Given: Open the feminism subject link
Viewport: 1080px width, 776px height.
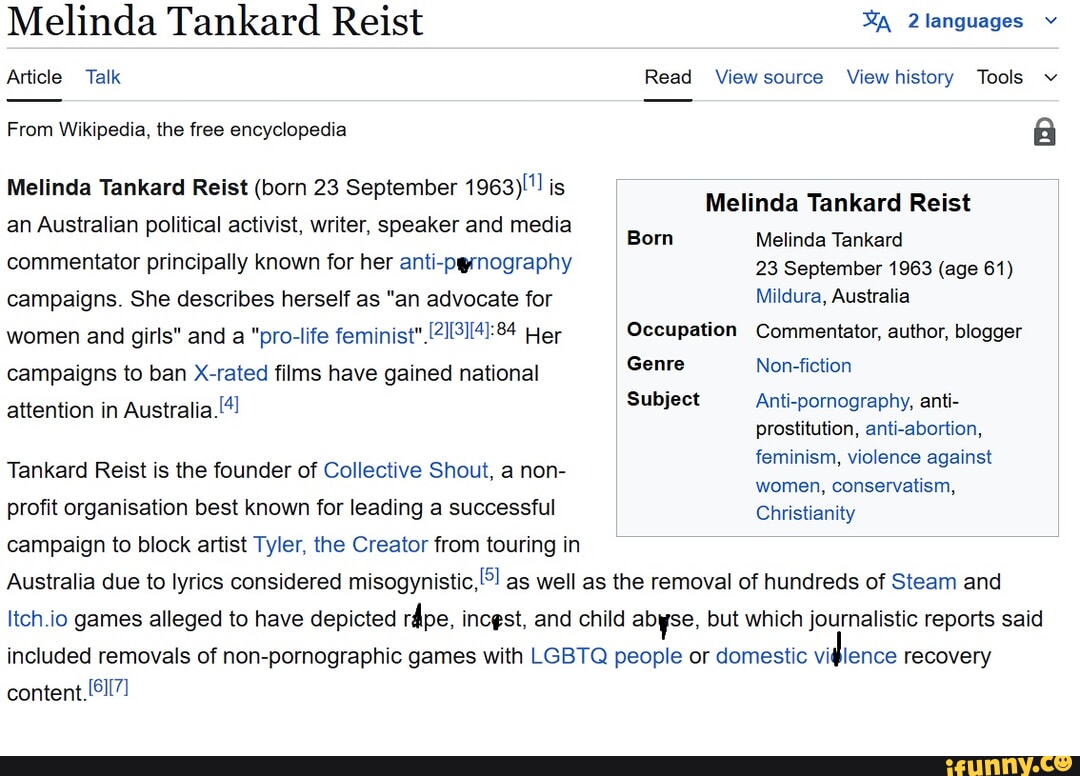Looking at the screenshot, I should click(x=796, y=457).
